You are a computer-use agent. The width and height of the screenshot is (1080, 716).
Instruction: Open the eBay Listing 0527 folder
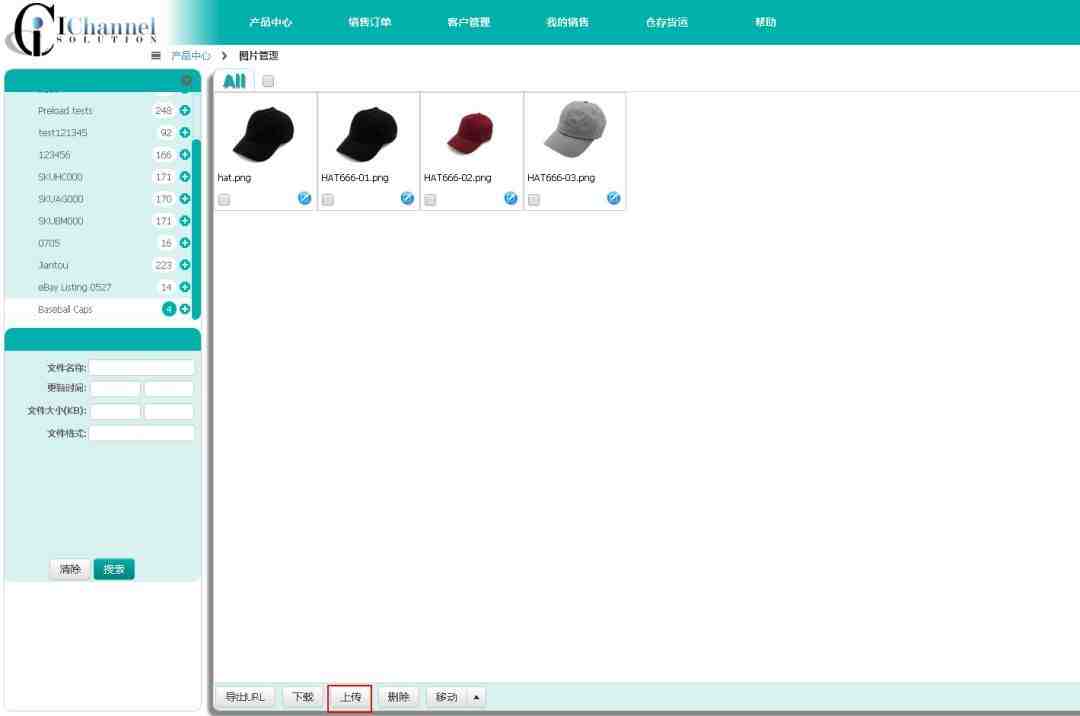pos(74,287)
